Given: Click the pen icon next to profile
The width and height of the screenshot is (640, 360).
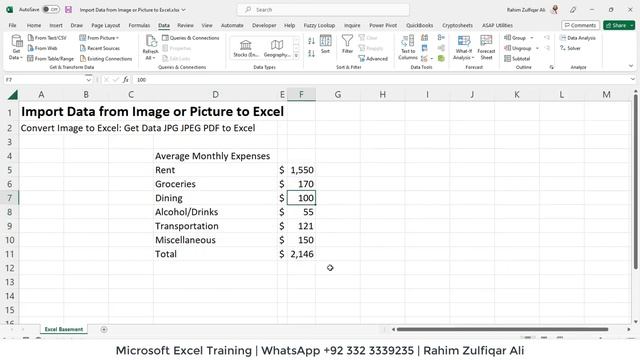Looking at the screenshot, I should [573, 9].
